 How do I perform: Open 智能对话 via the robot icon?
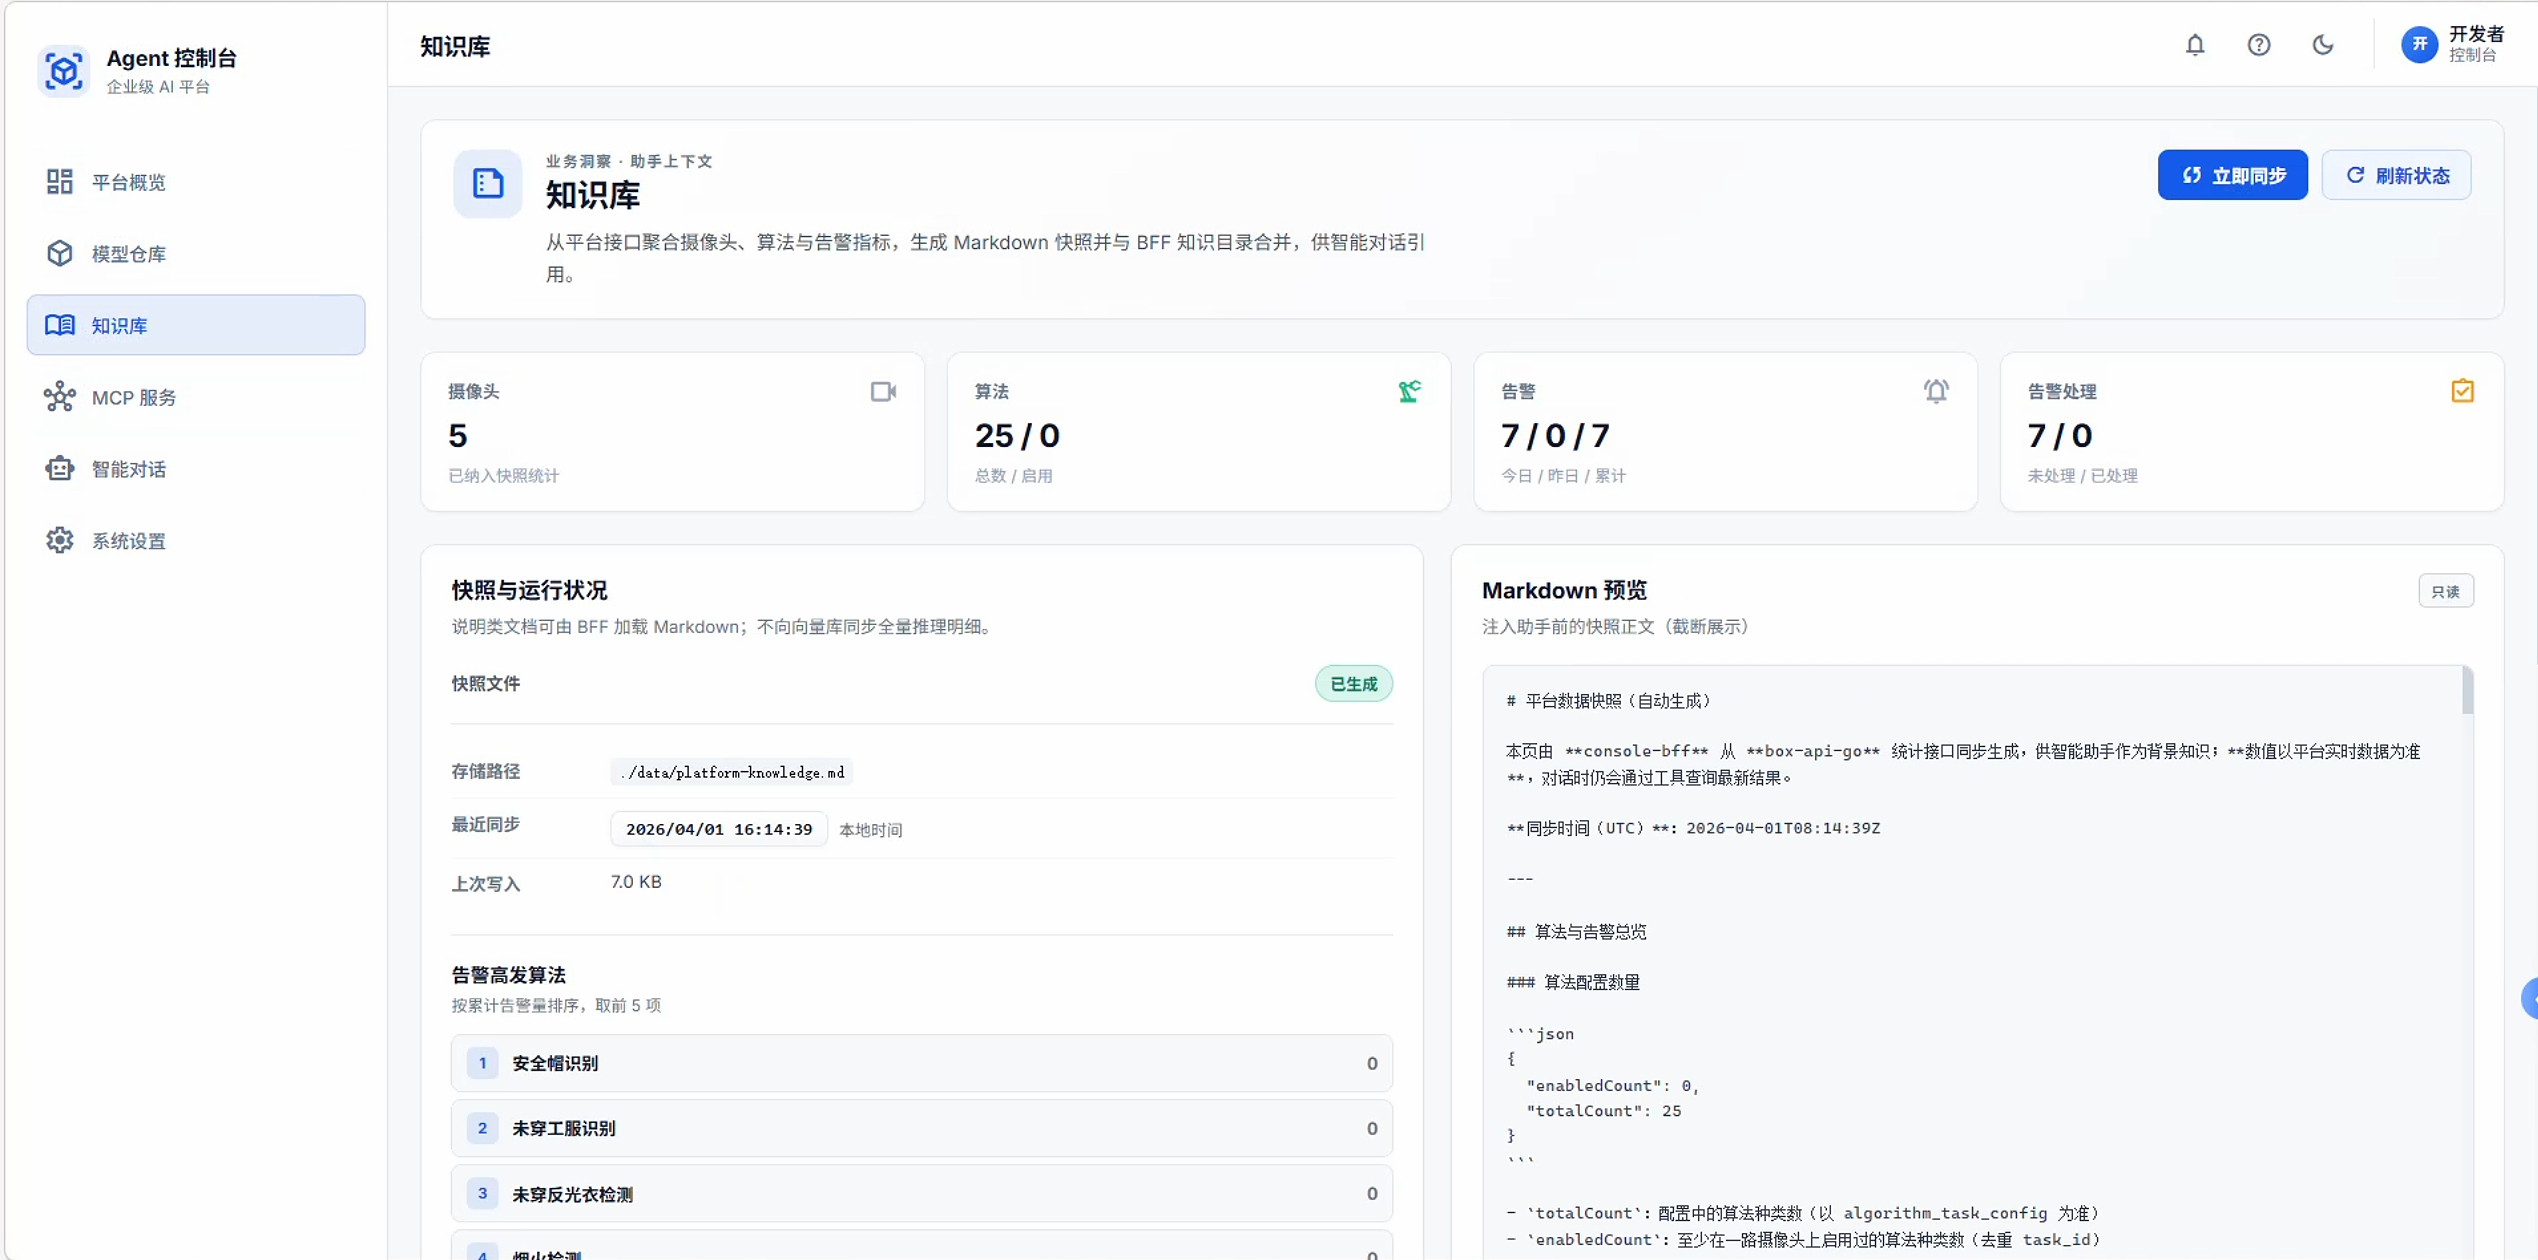(58, 468)
